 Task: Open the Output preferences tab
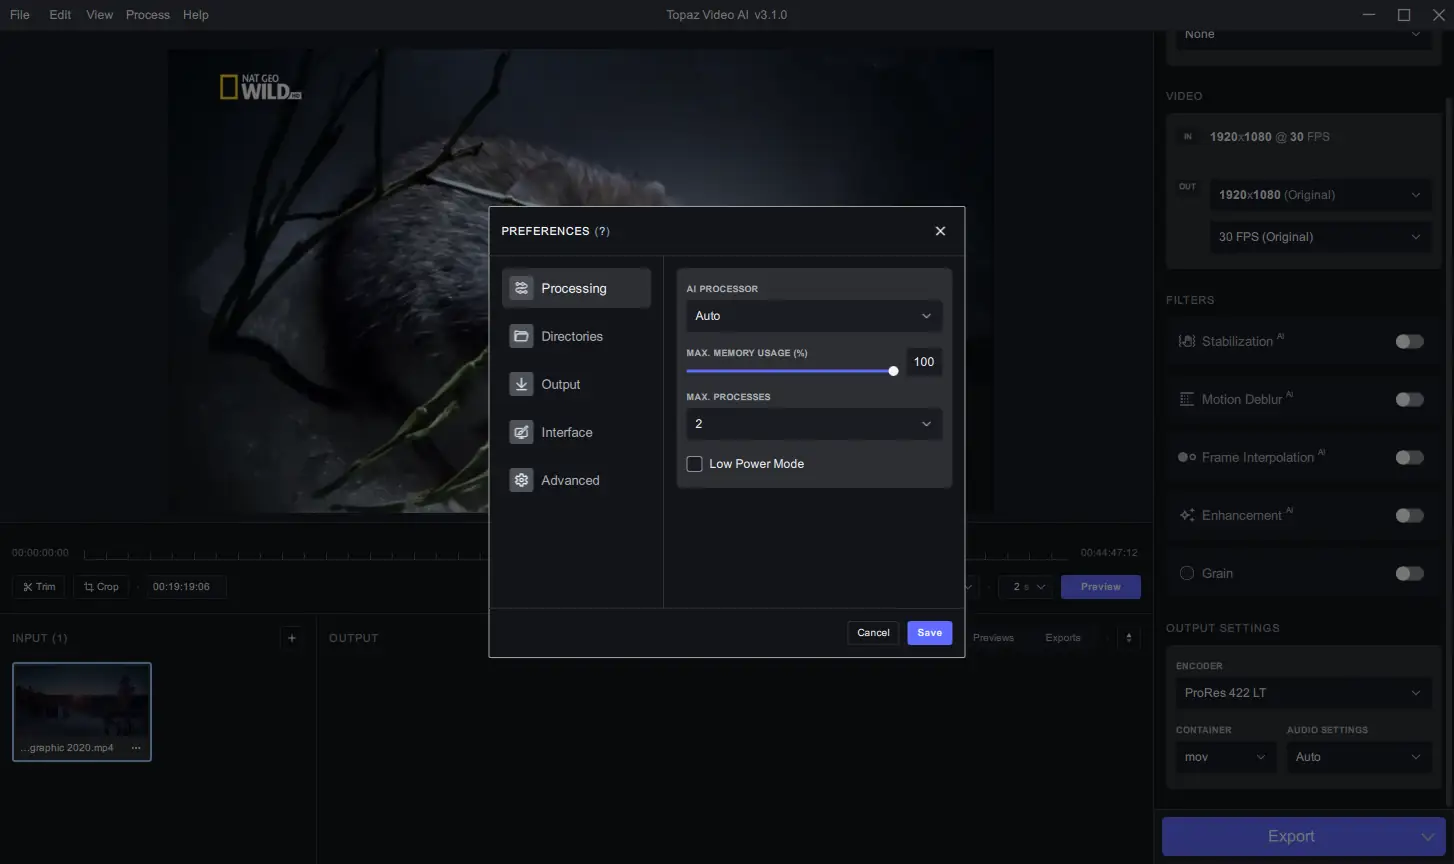[x=576, y=384]
